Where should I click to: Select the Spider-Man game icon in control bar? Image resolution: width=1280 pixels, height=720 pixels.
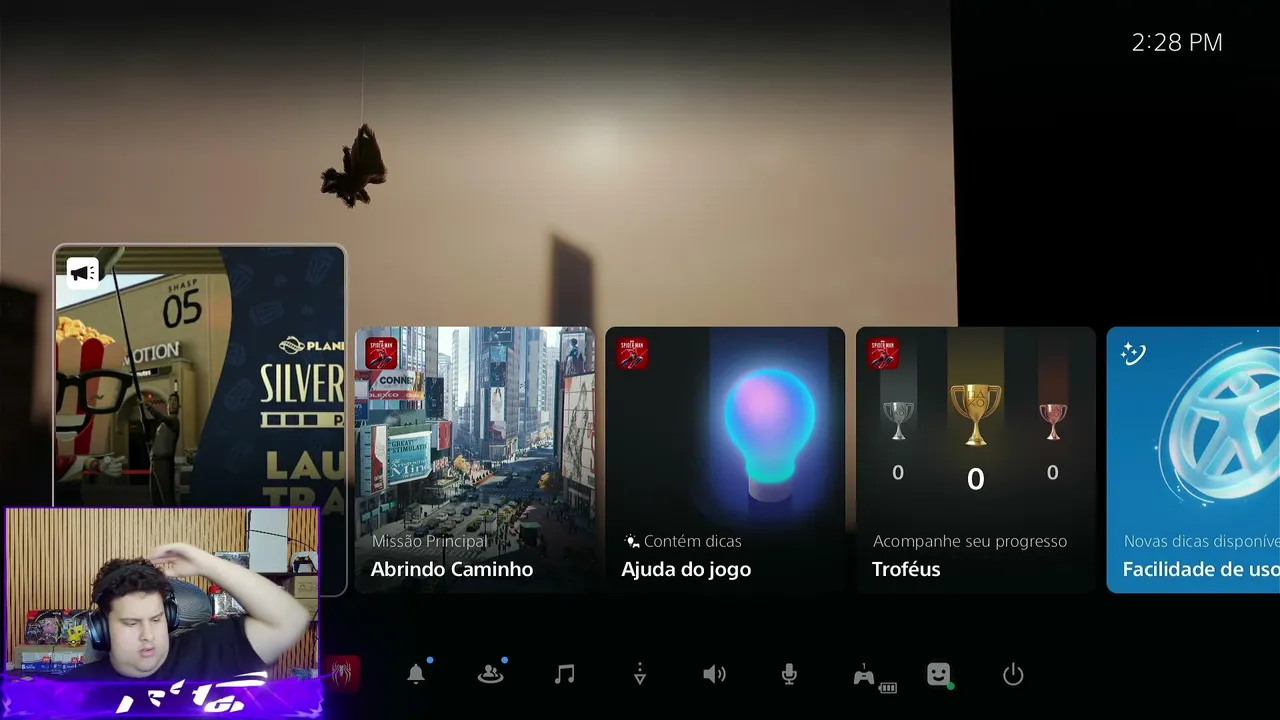[340, 672]
